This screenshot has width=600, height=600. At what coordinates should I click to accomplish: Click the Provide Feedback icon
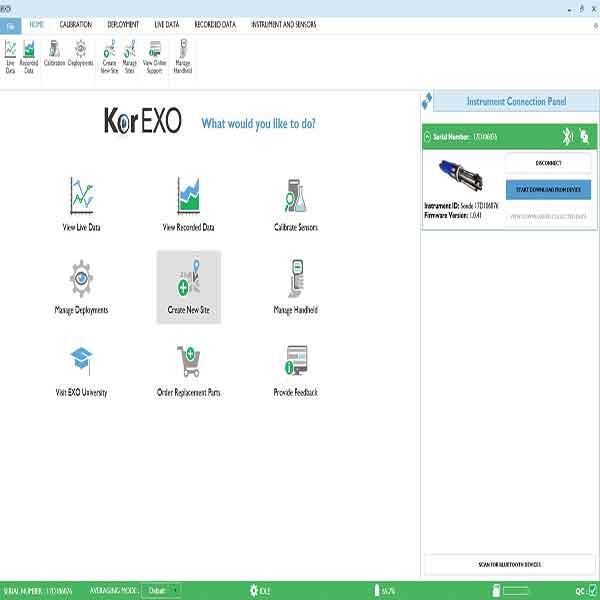pos(296,361)
